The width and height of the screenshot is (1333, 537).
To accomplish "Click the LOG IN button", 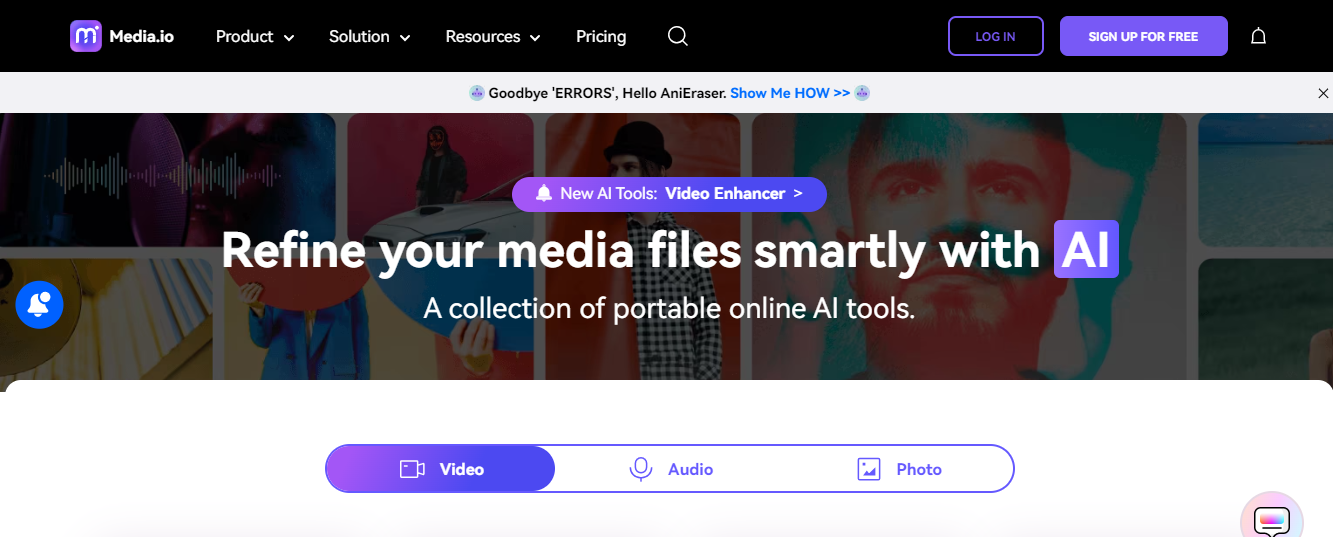I will click(x=995, y=36).
